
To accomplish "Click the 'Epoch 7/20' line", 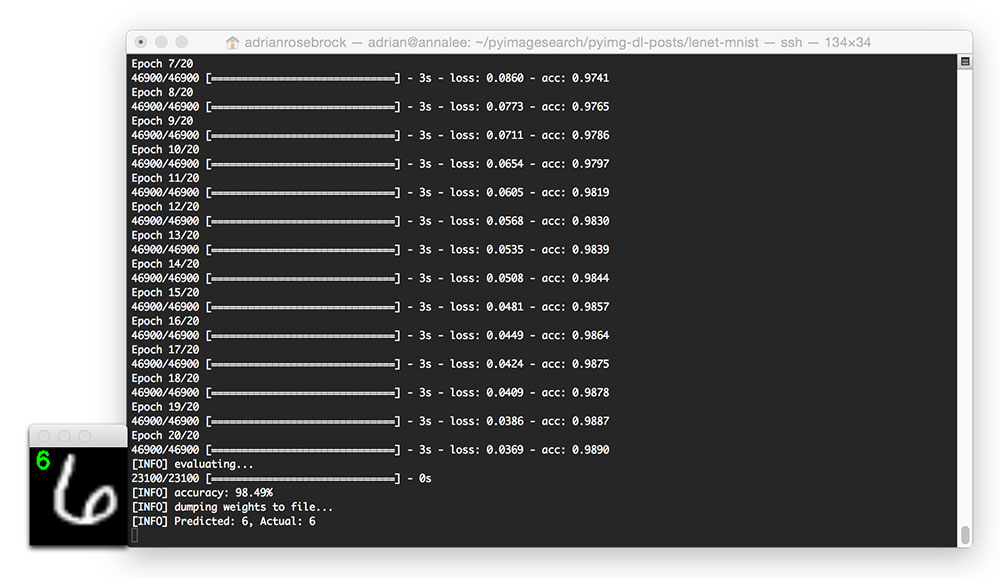I will click(x=162, y=64).
